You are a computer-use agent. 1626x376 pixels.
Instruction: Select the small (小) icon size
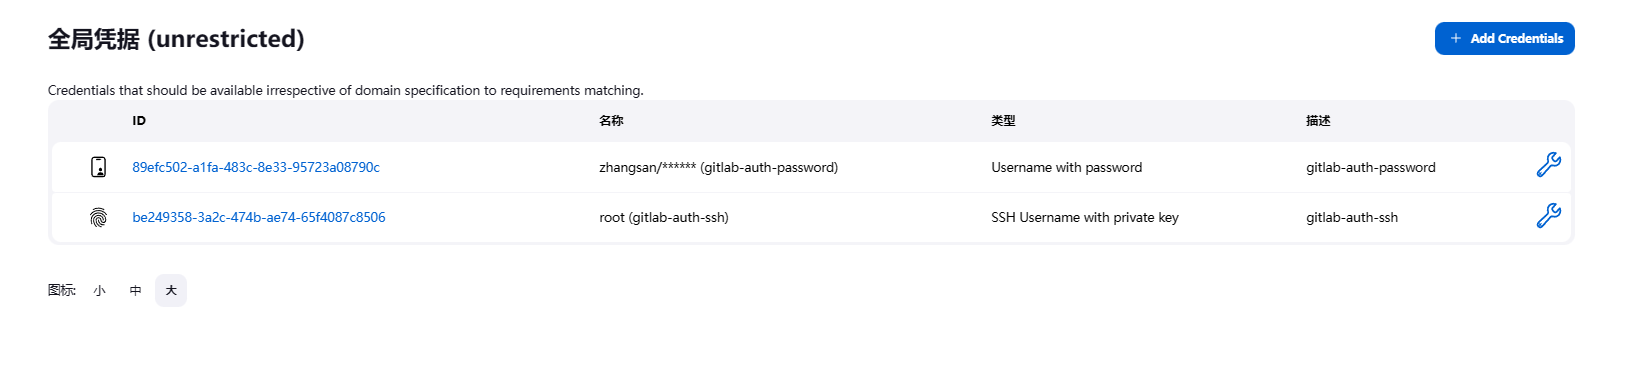(x=99, y=291)
